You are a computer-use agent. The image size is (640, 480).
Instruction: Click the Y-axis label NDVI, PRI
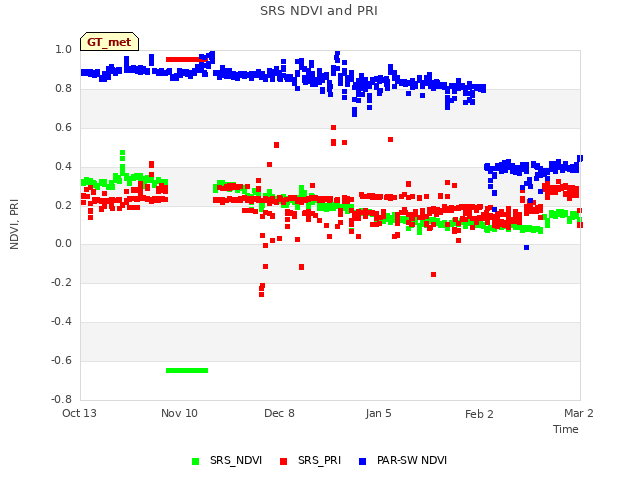click(14, 224)
